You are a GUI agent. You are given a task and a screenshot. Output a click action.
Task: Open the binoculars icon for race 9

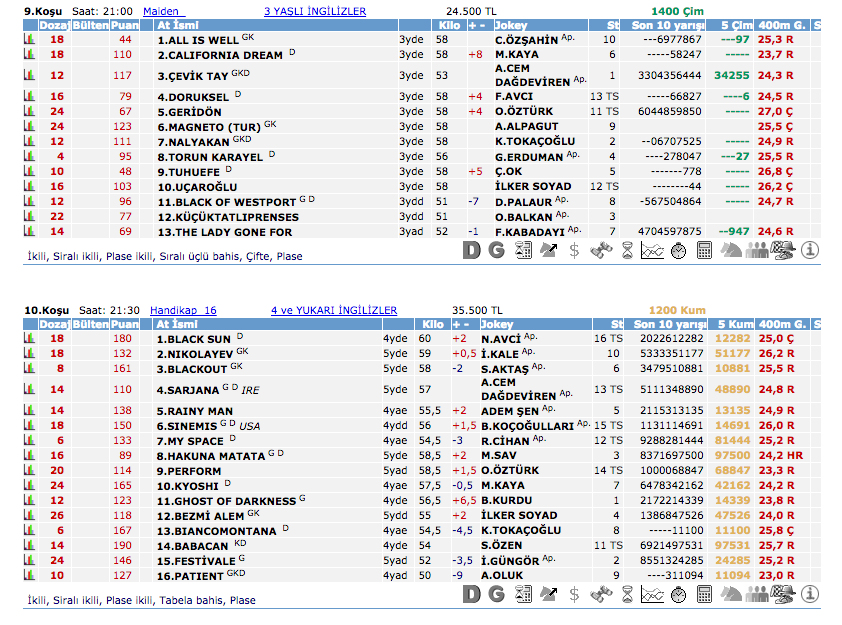pos(601,250)
